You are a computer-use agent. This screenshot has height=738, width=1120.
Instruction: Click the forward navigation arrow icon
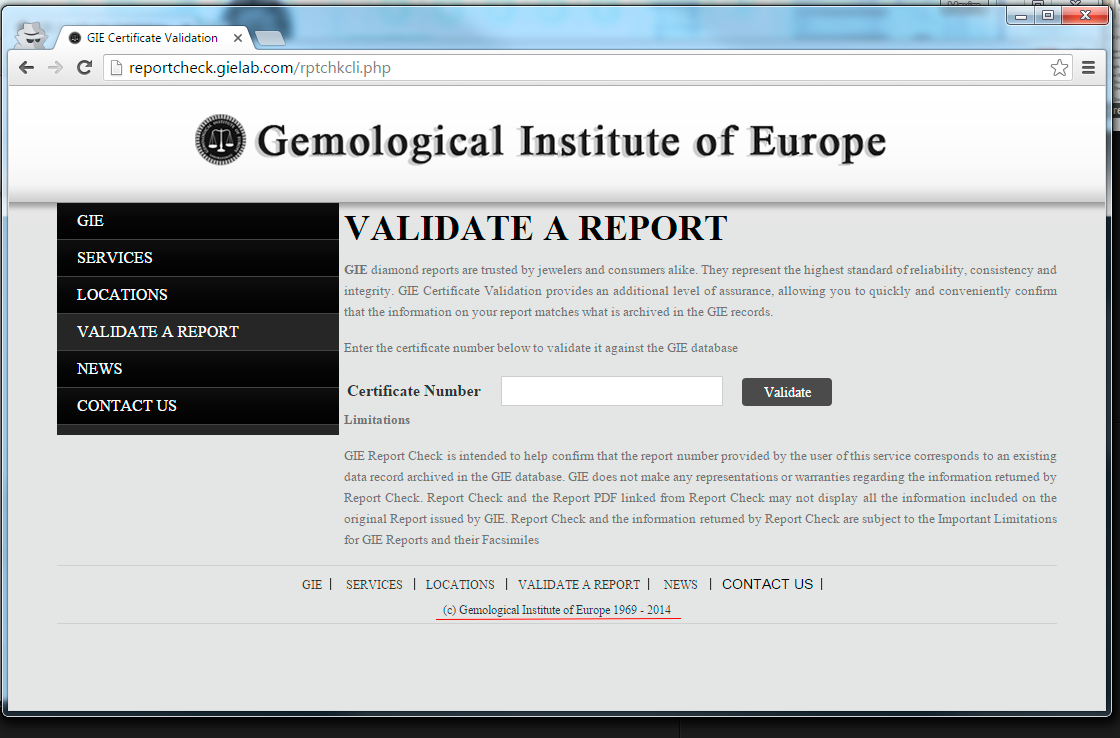pyautogui.click(x=56, y=67)
